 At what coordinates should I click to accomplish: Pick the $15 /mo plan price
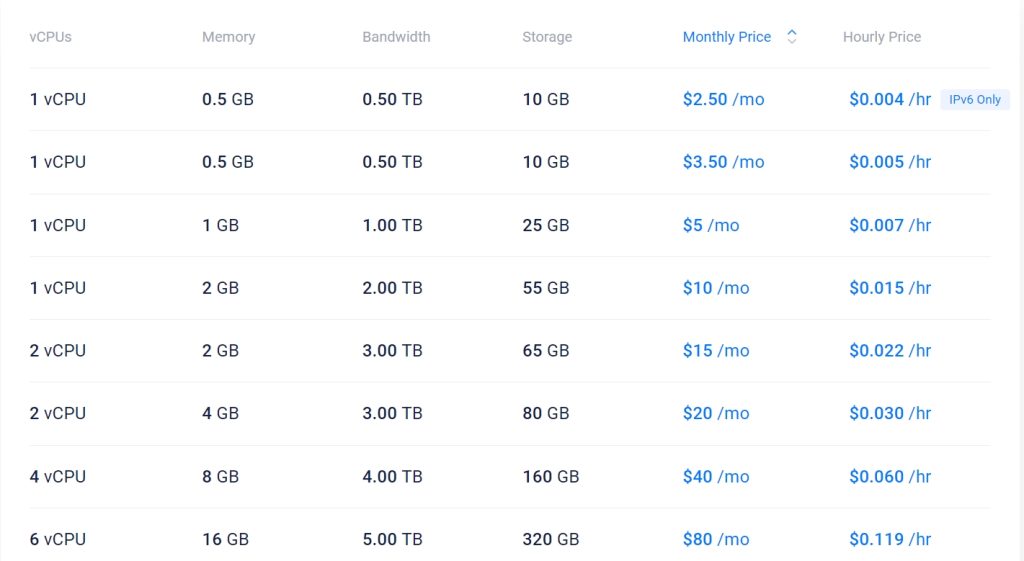point(716,351)
